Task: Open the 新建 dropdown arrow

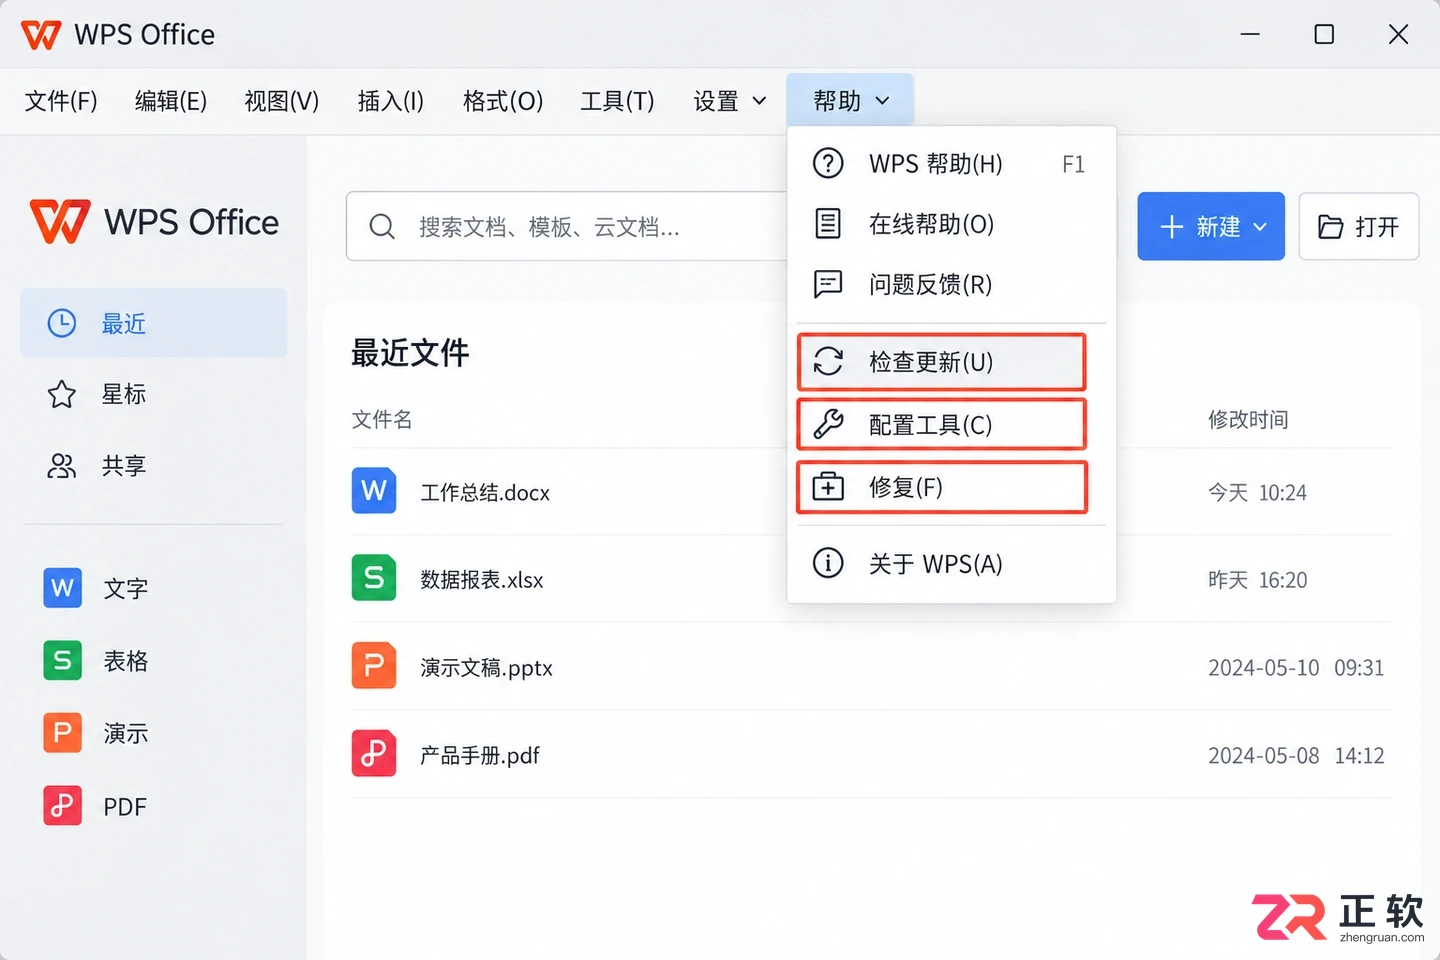Action: pos(1260,227)
